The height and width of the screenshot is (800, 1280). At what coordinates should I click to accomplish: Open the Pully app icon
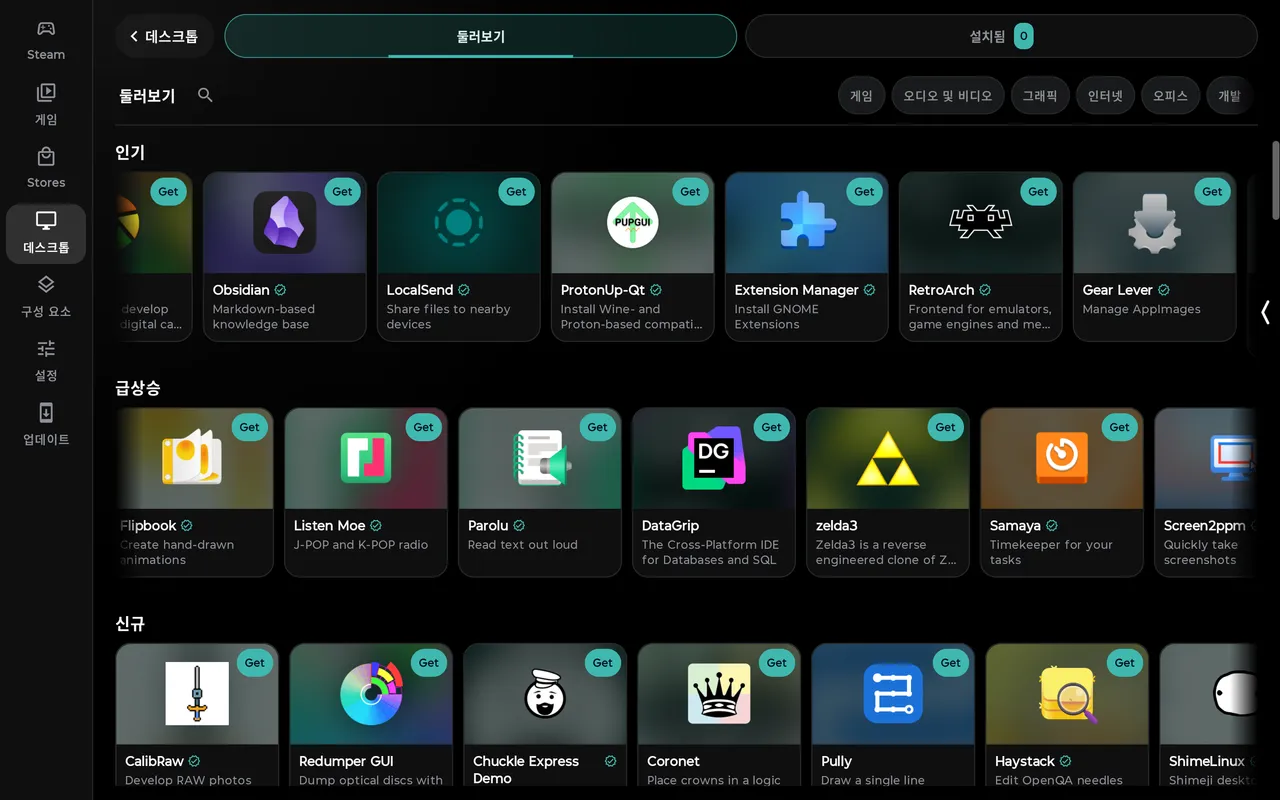893,694
